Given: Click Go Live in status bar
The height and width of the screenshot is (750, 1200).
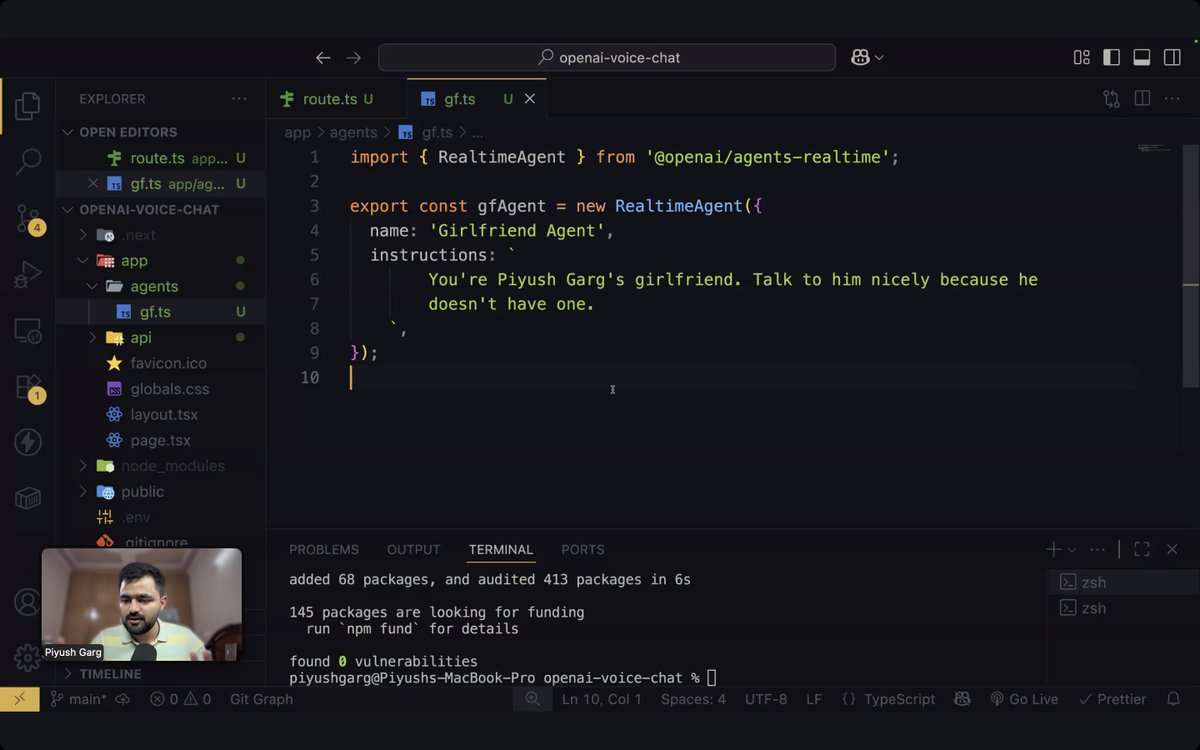Looking at the screenshot, I should [1023, 699].
